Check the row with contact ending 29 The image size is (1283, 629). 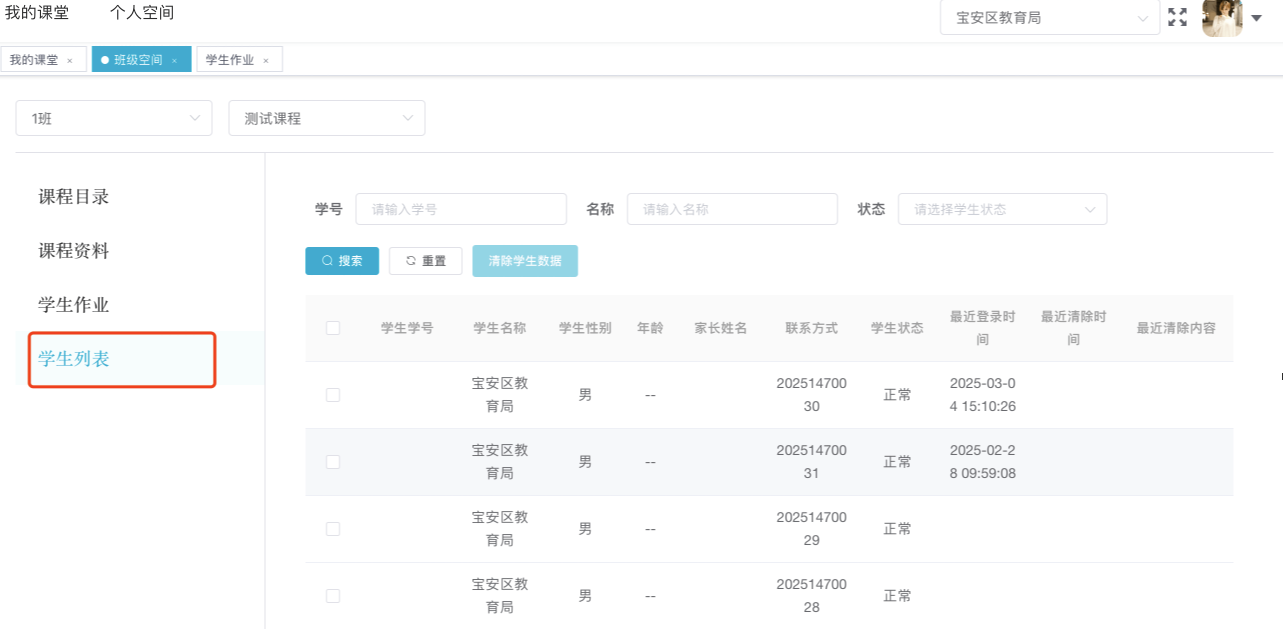pos(333,529)
